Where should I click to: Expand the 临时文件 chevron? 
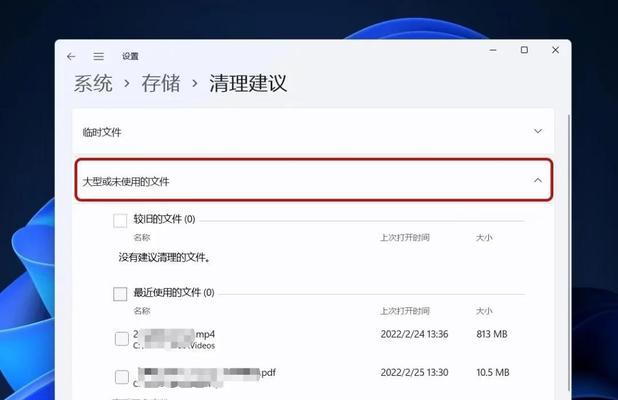click(x=538, y=131)
